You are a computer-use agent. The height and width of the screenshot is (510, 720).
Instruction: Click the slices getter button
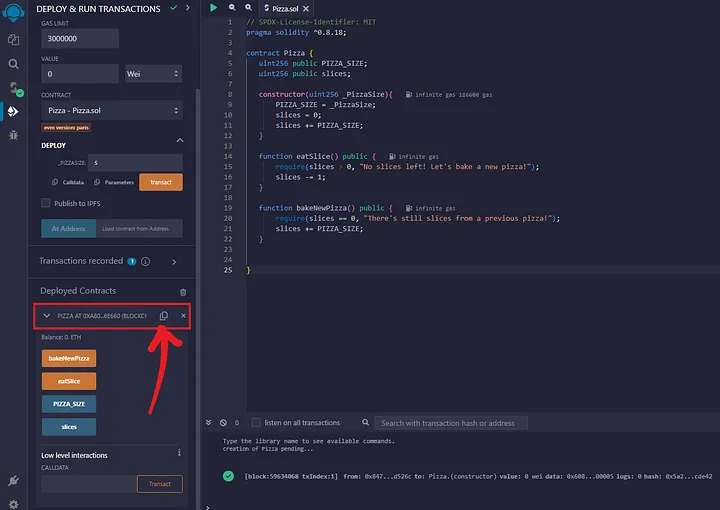pyautogui.click(x=69, y=427)
